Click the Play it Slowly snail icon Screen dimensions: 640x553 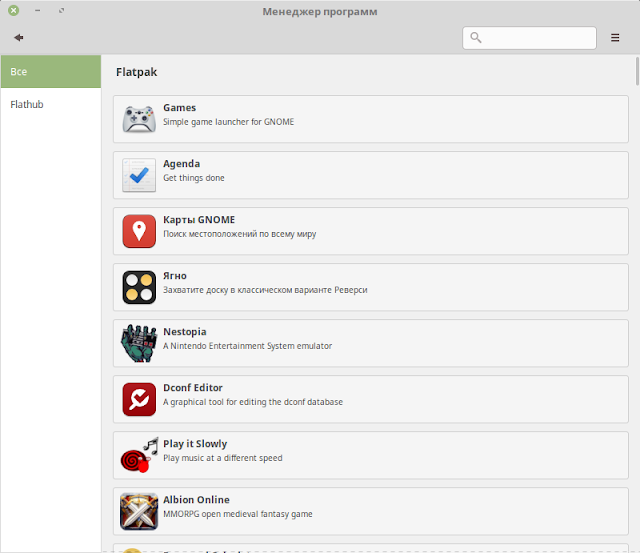[139, 455]
